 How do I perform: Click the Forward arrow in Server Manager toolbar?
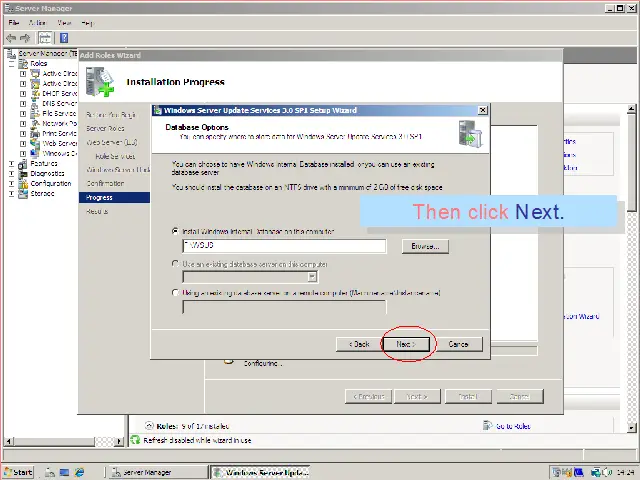click(25, 38)
